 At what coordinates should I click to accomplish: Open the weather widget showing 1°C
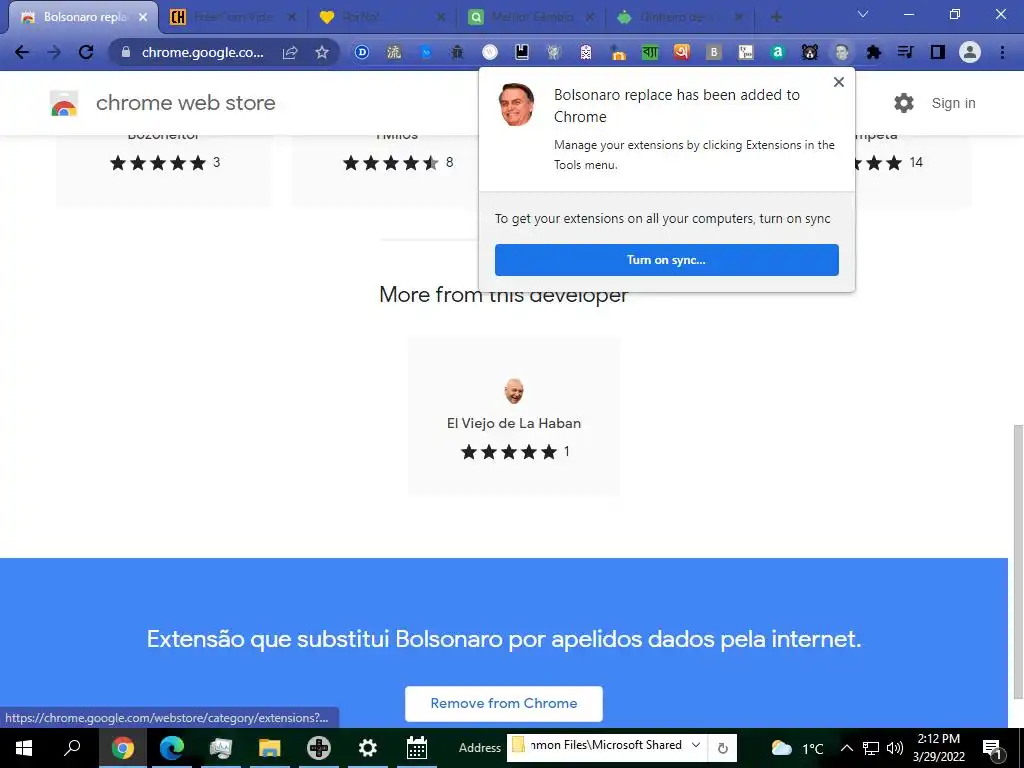797,748
